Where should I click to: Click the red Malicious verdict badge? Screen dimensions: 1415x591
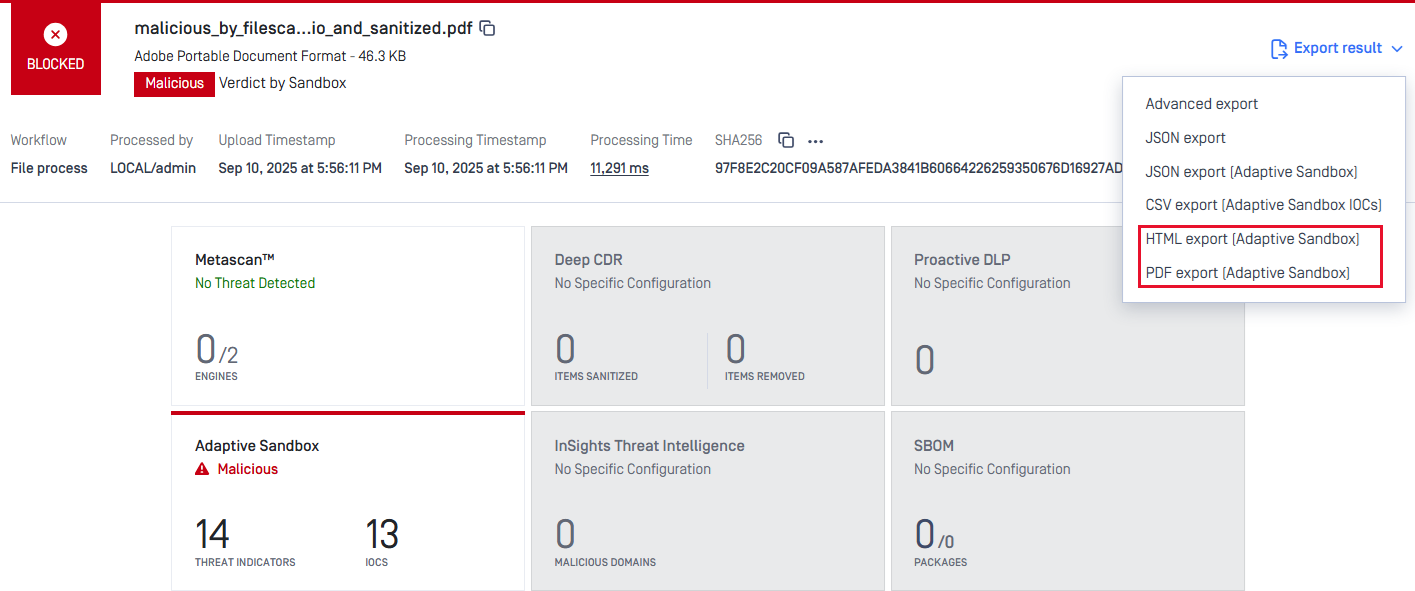(x=174, y=84)
